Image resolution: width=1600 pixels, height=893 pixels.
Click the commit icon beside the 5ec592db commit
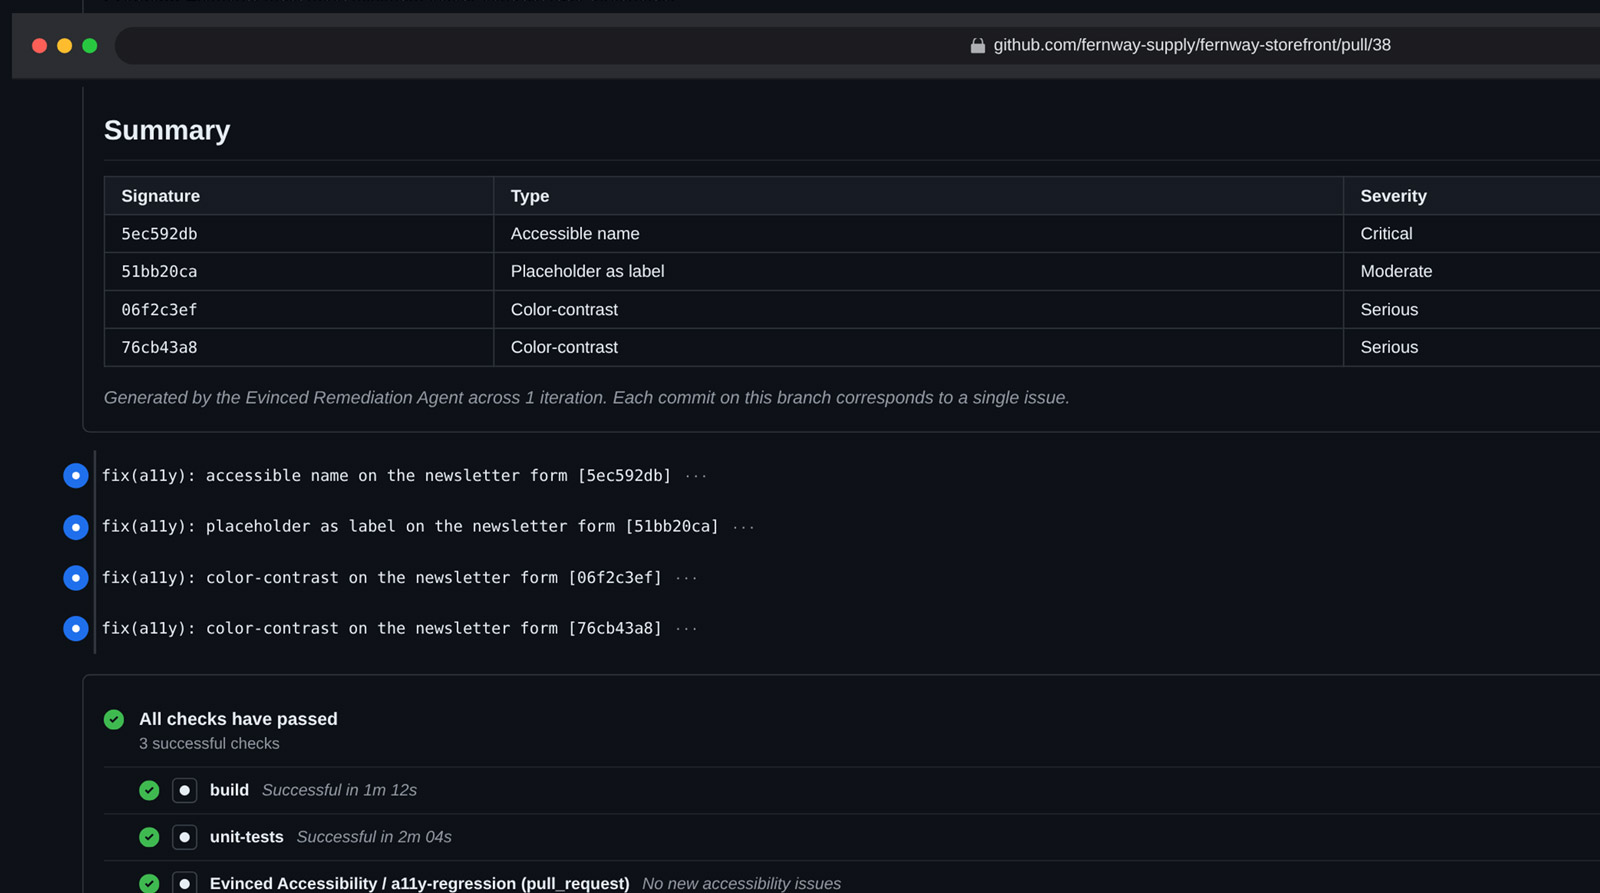tap(75, 476)
